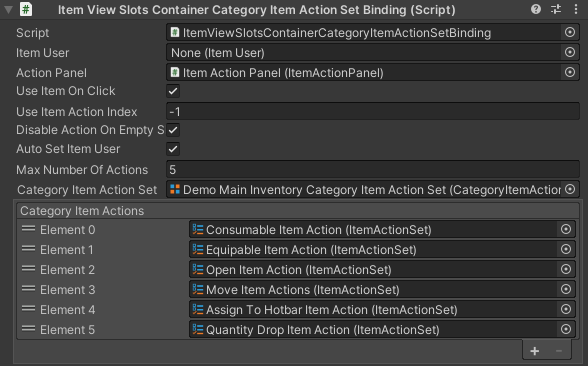Remove list element with minus button
This screenshot has height=366, width=588.
[559, 351]
